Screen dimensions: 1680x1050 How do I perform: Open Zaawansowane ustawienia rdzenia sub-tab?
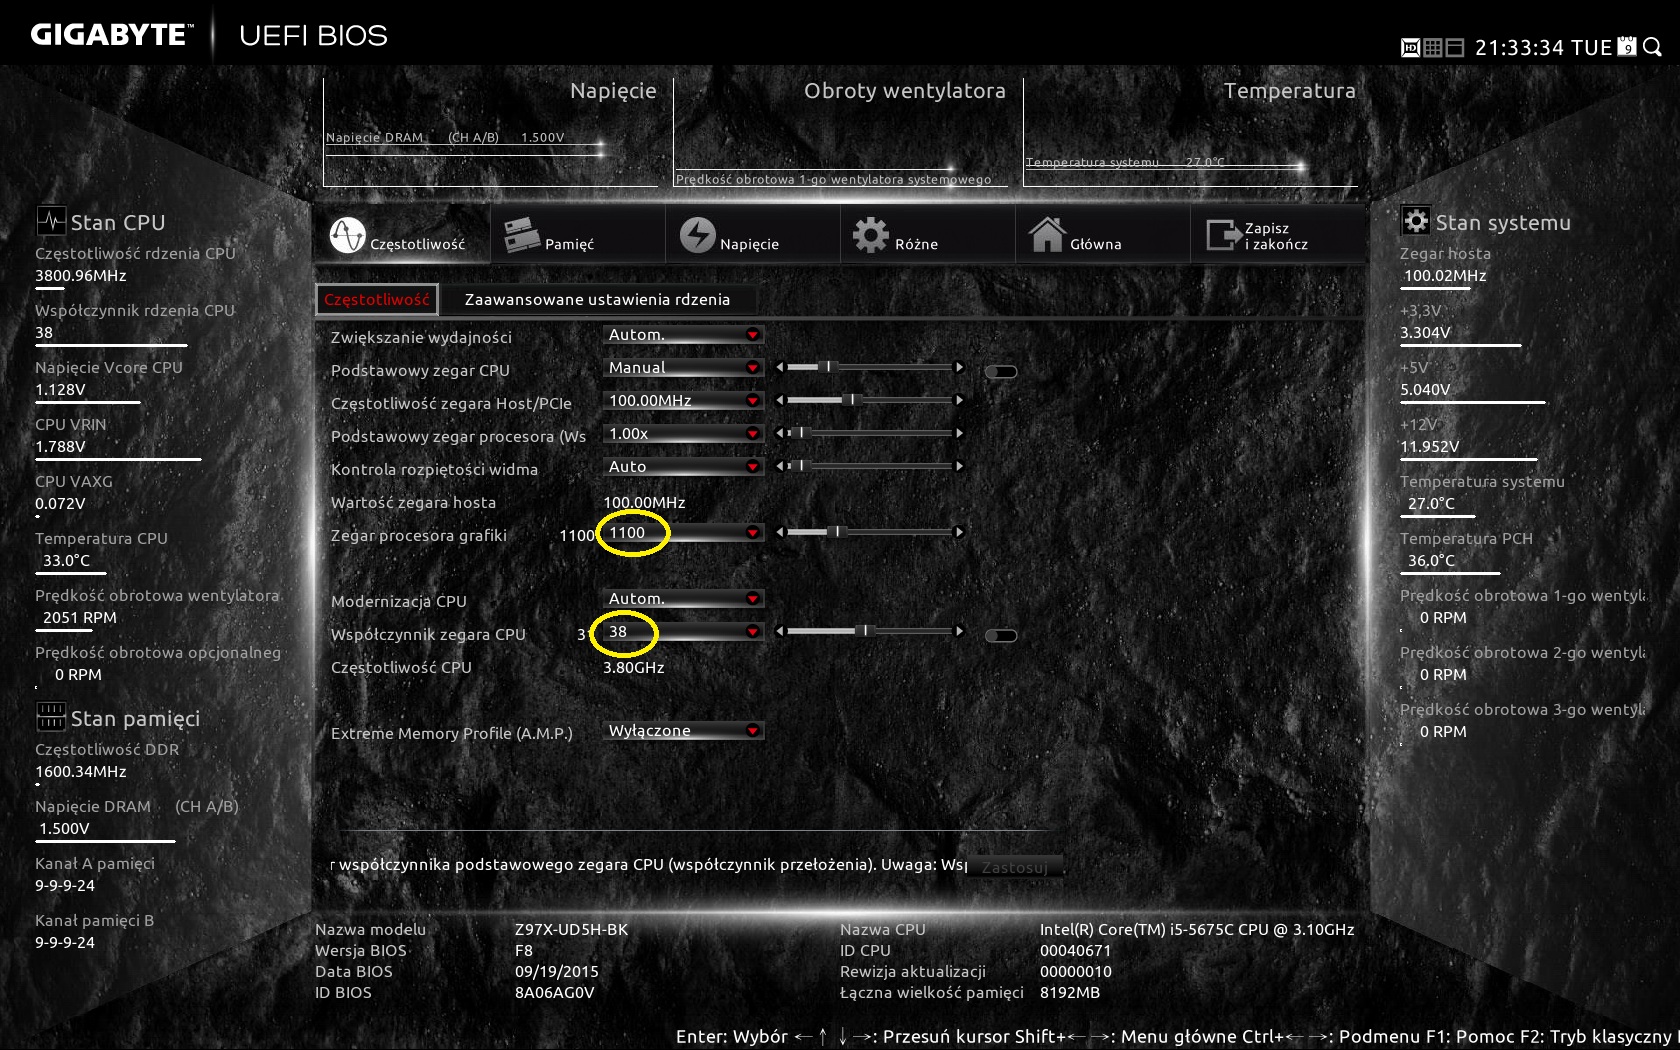[x=597, y=299]
